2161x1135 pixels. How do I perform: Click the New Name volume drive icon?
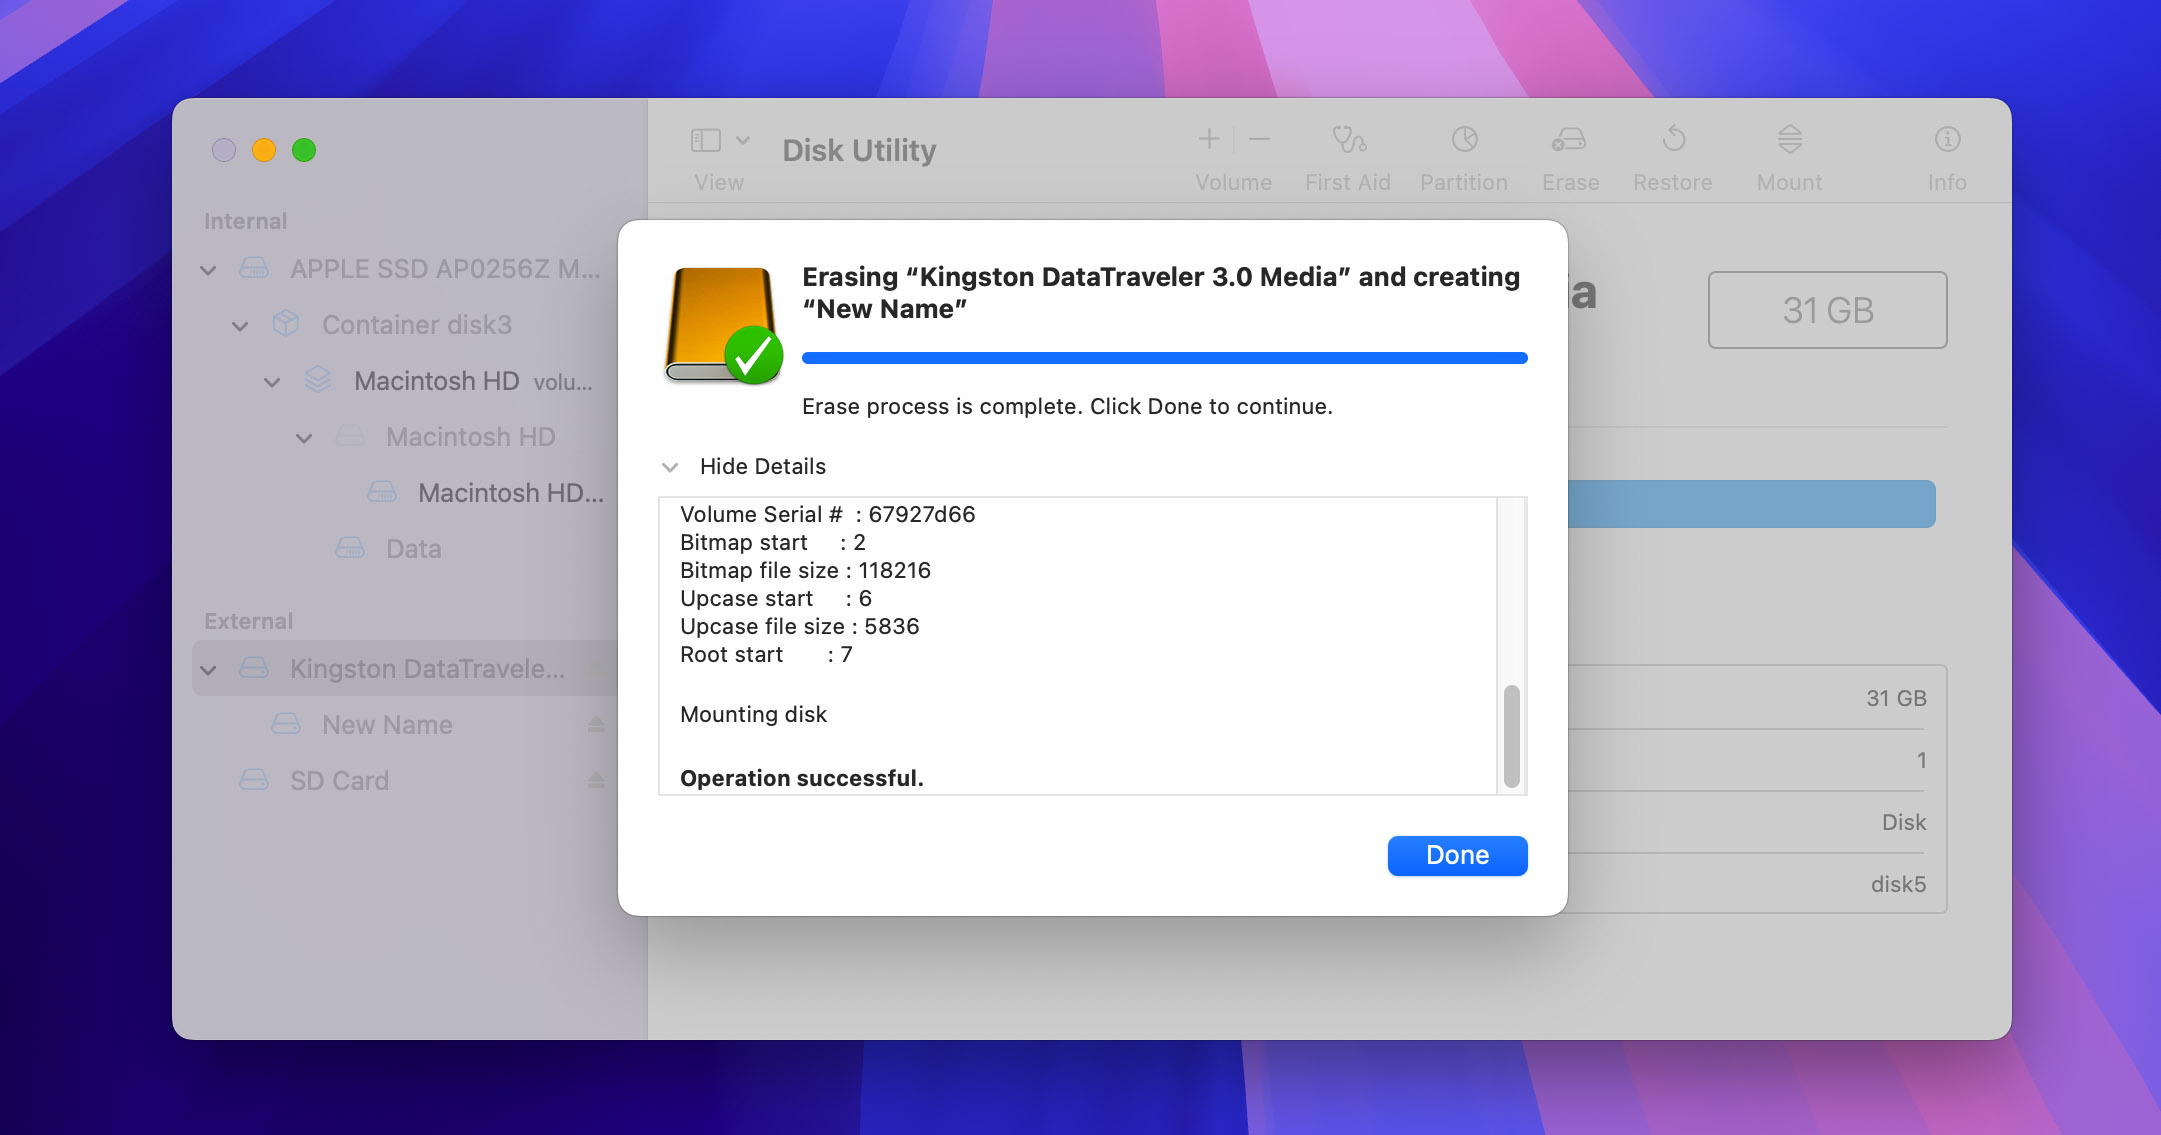click(x=286, y=724)
